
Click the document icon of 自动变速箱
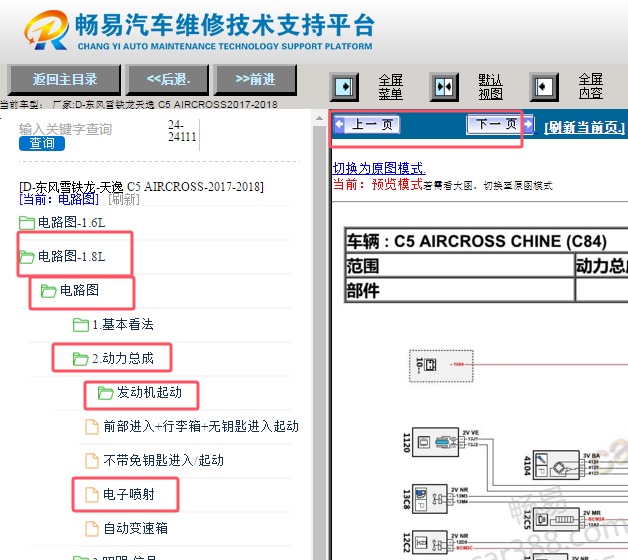92,529
